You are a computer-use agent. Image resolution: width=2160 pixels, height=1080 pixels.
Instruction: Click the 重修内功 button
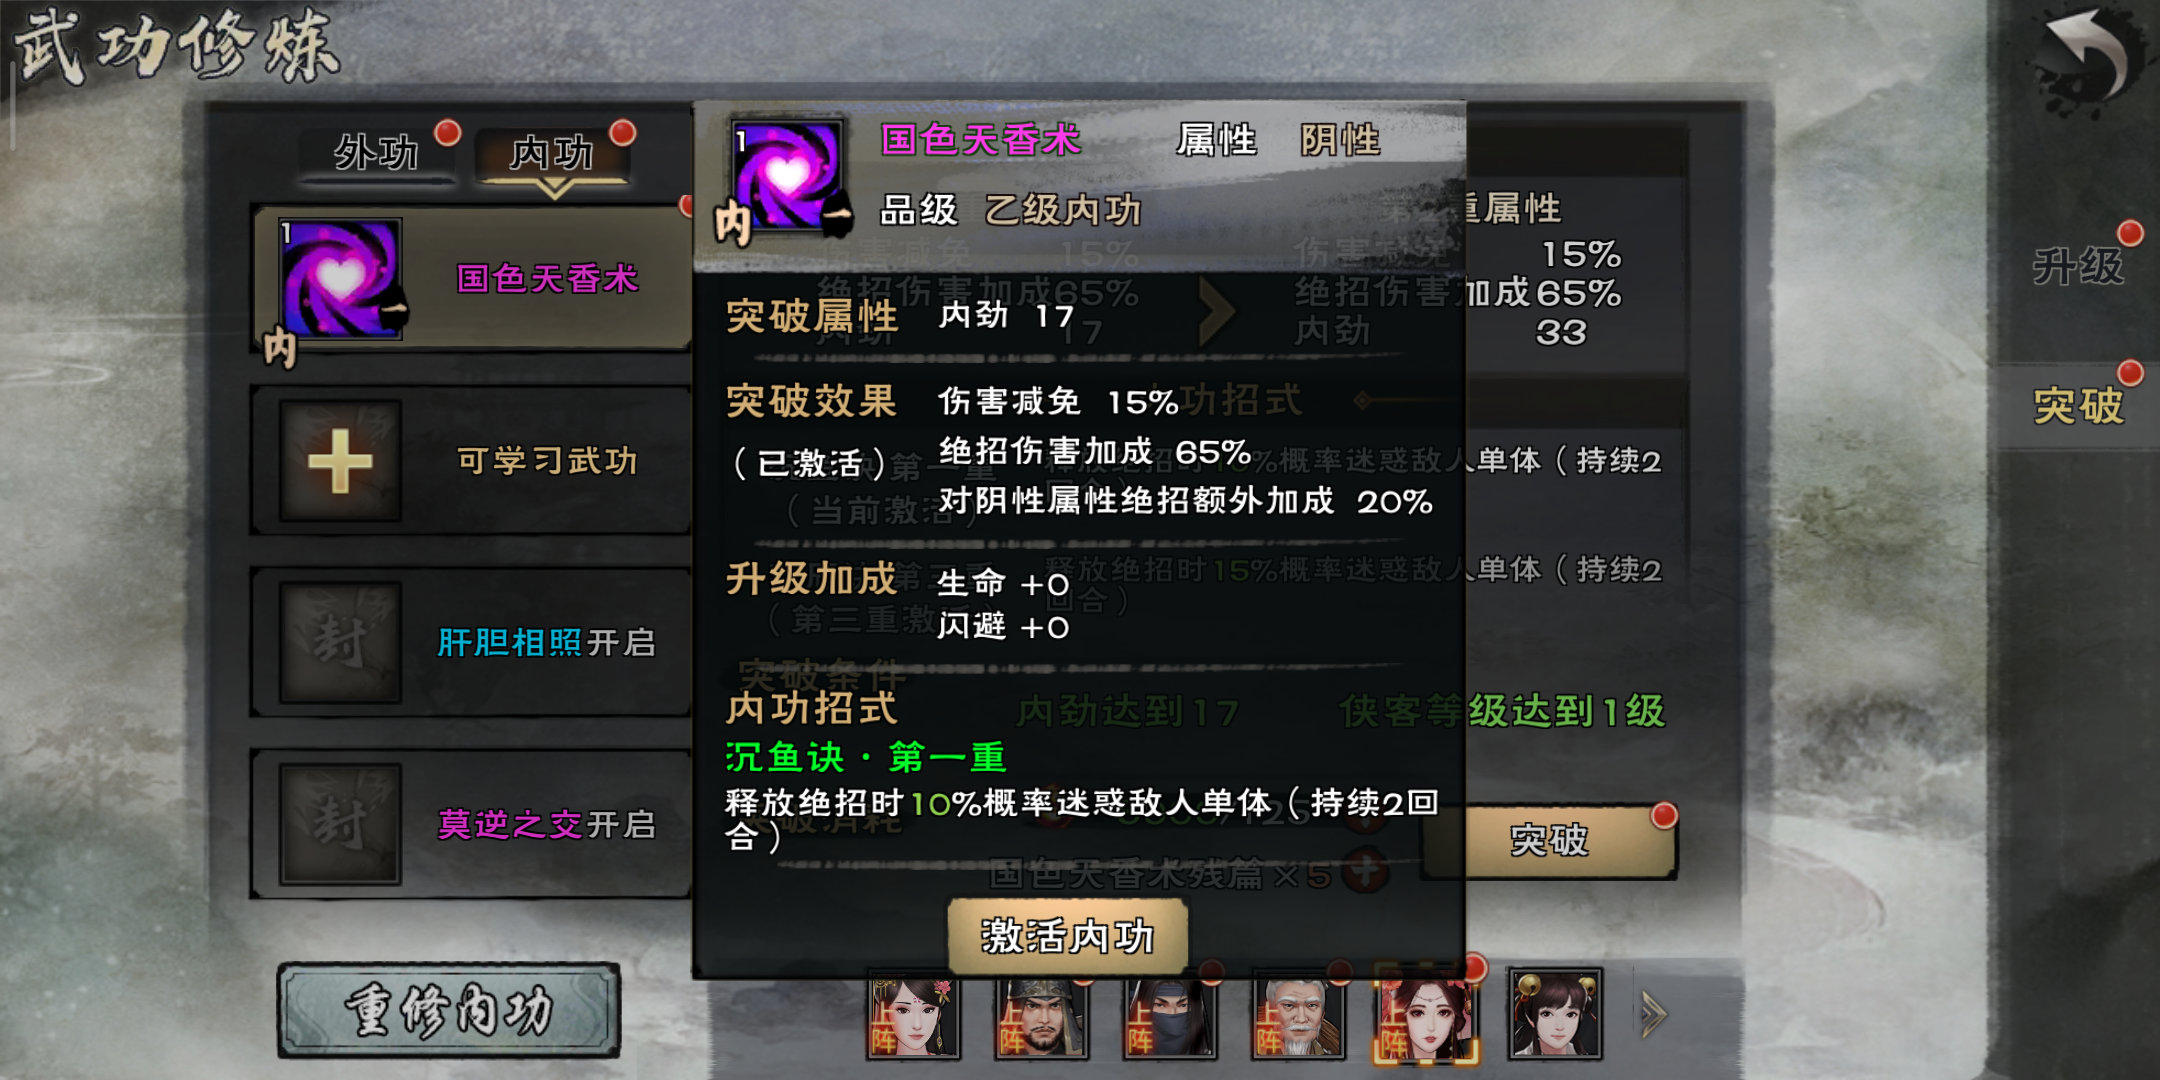449,1010
